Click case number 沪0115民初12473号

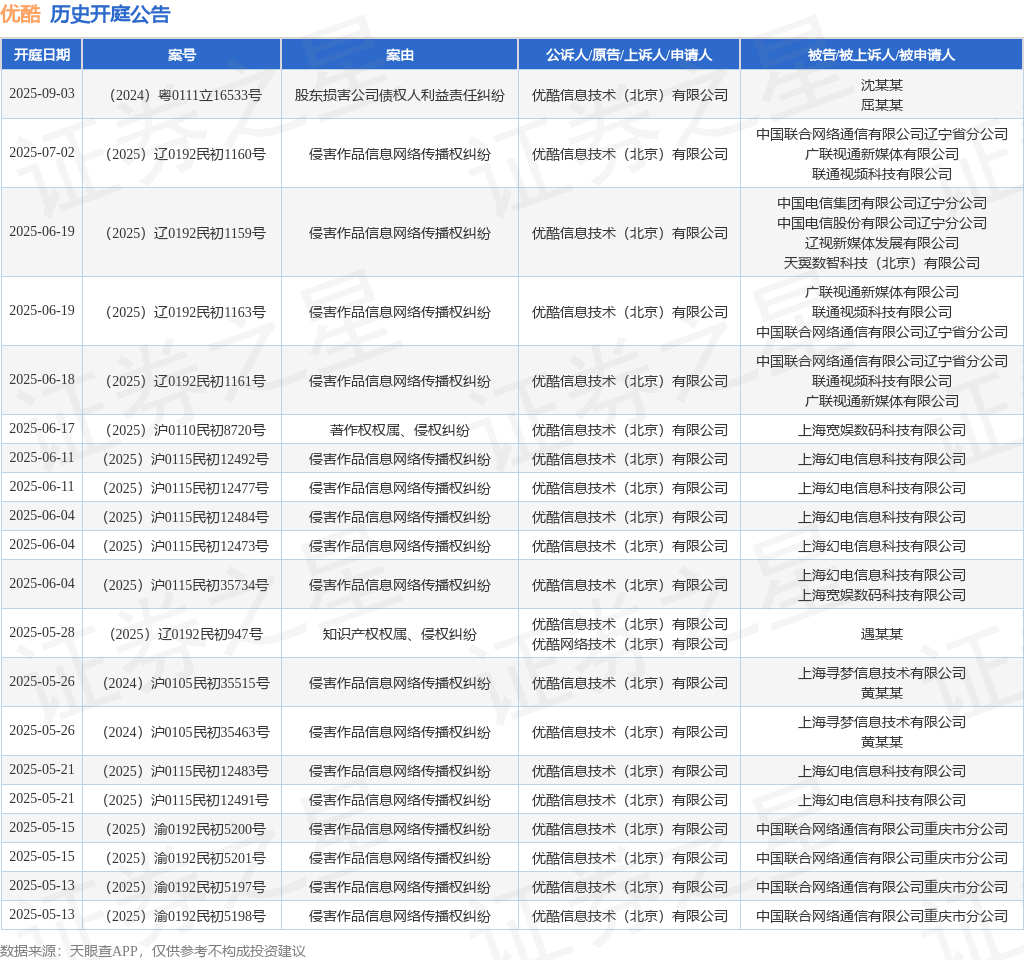185,546
